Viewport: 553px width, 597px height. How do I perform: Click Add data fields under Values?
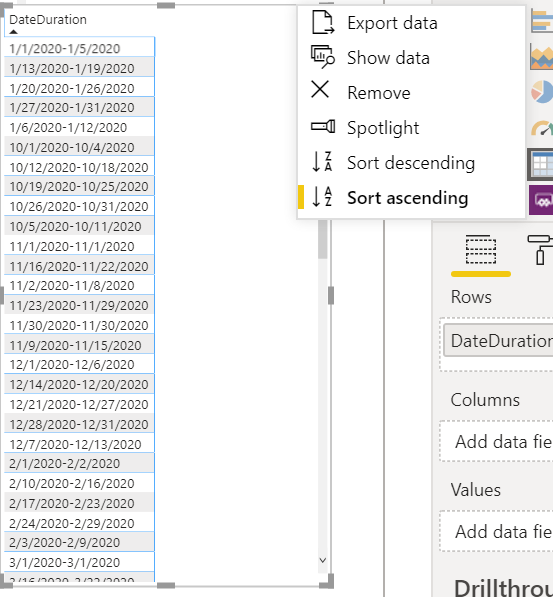(x=496, y=532)
